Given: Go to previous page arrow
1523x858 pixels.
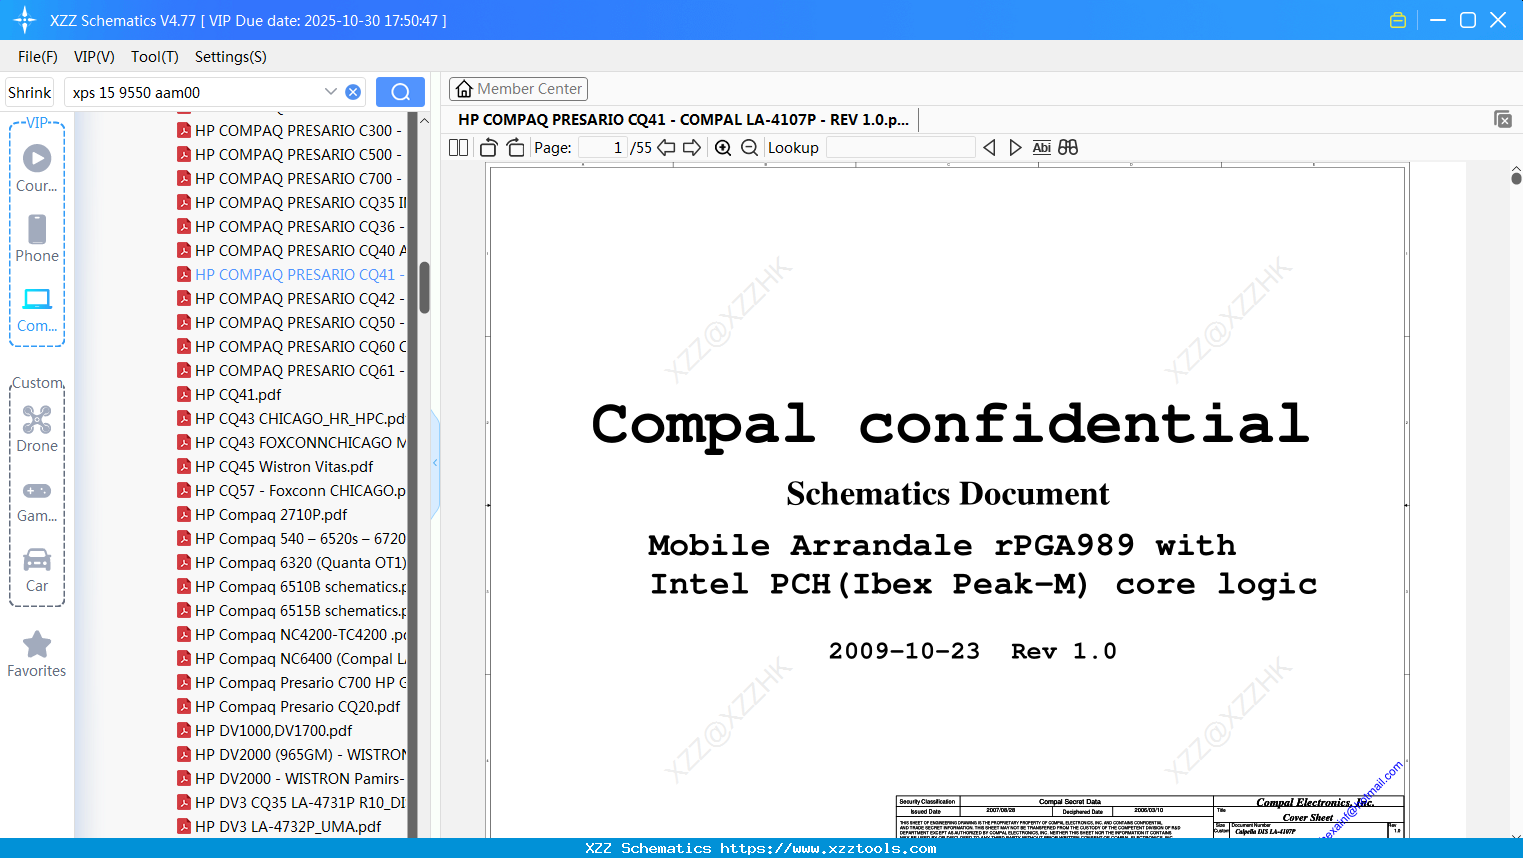Looking at the screenshot, I should (666, 148).
